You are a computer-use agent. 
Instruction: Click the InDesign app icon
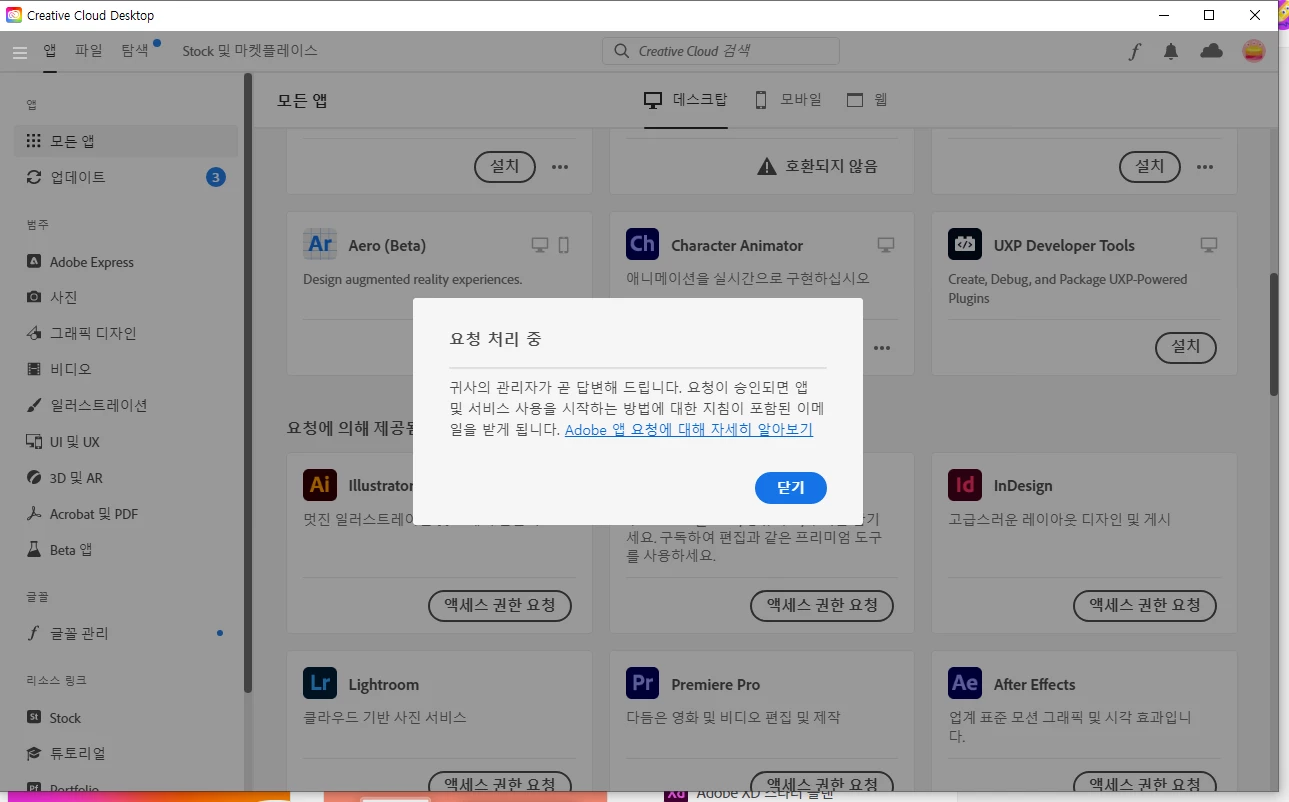click(965, 485)
